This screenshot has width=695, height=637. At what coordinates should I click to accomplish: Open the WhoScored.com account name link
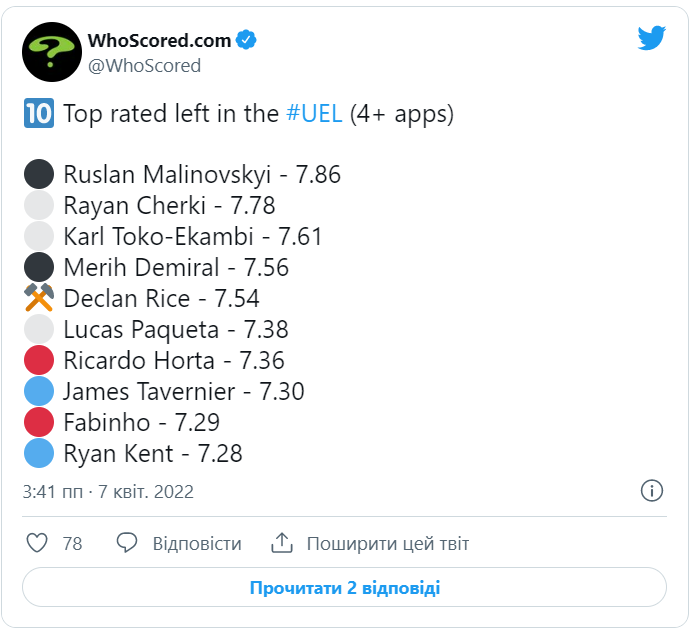pyautogui.click(x=160, y=40)
